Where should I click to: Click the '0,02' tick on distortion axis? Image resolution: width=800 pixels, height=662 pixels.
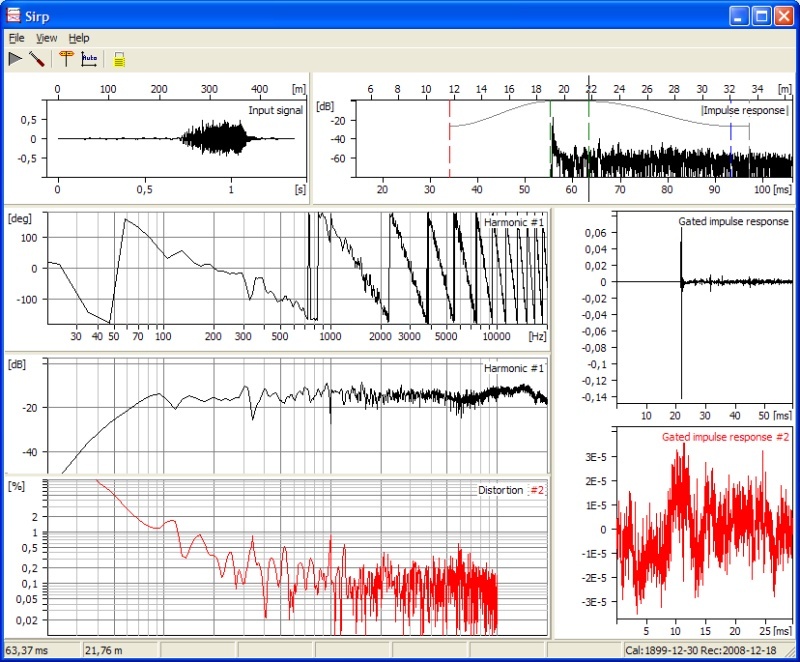coord(27,620)
